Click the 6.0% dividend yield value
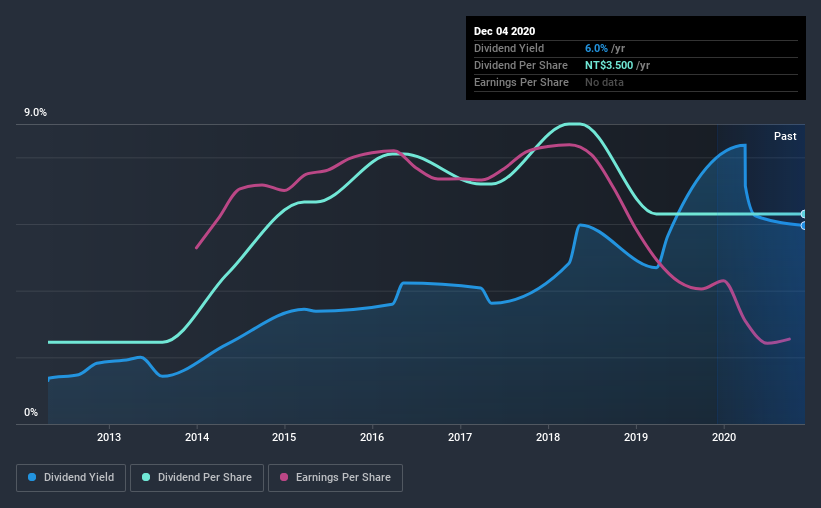The image size is (821, 508). coord(596,48)
